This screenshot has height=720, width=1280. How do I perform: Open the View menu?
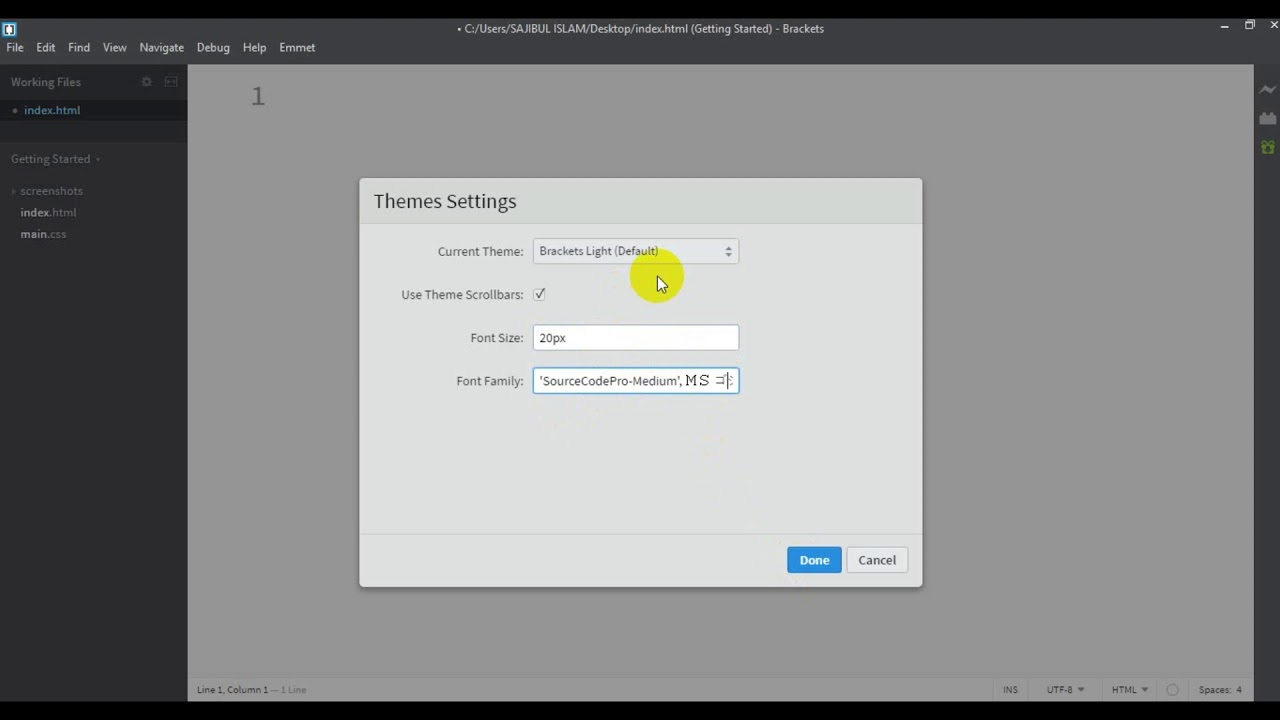[x=115, y=47]
